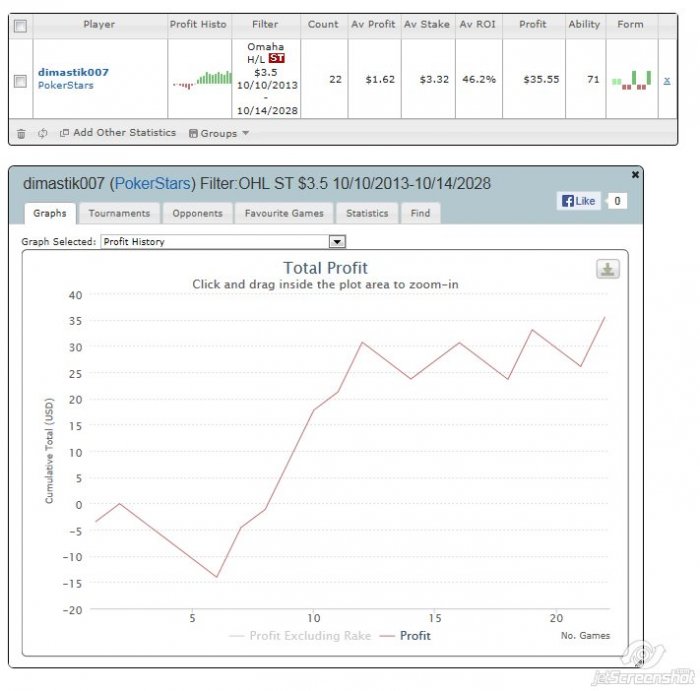Switch to the Graphs tab
This screenshot has width=700, height=691.
pyautogui.click(x=50, y=213)
